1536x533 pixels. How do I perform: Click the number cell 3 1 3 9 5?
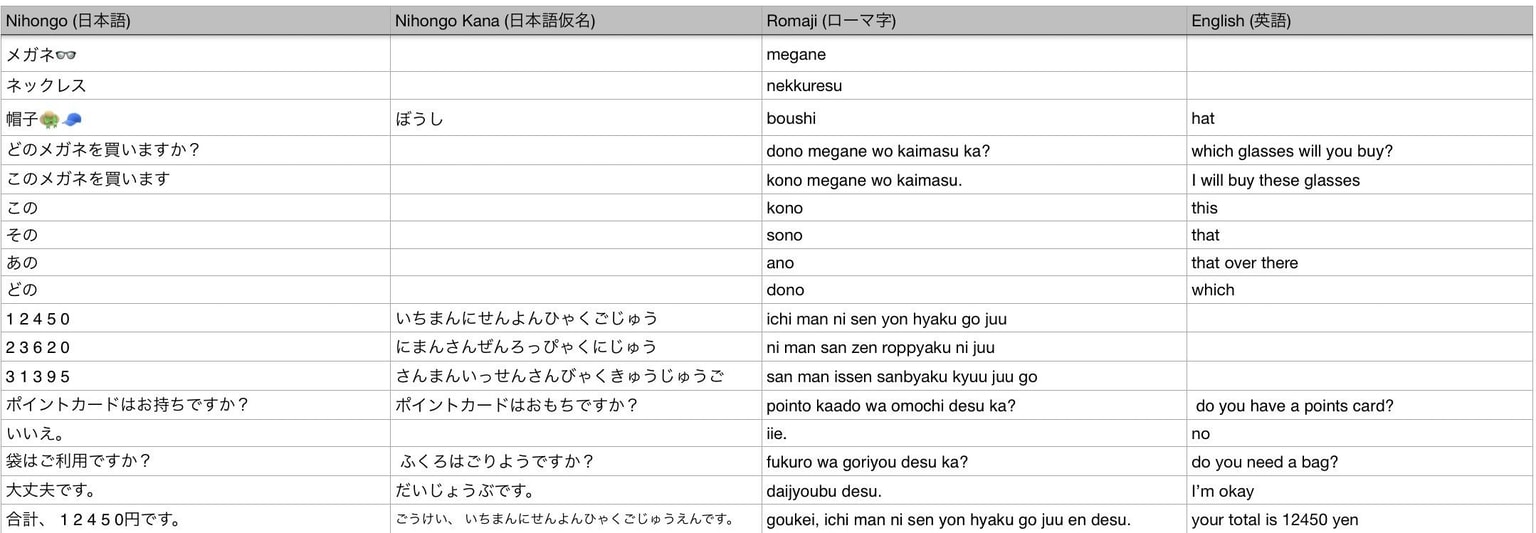(196, 376)
